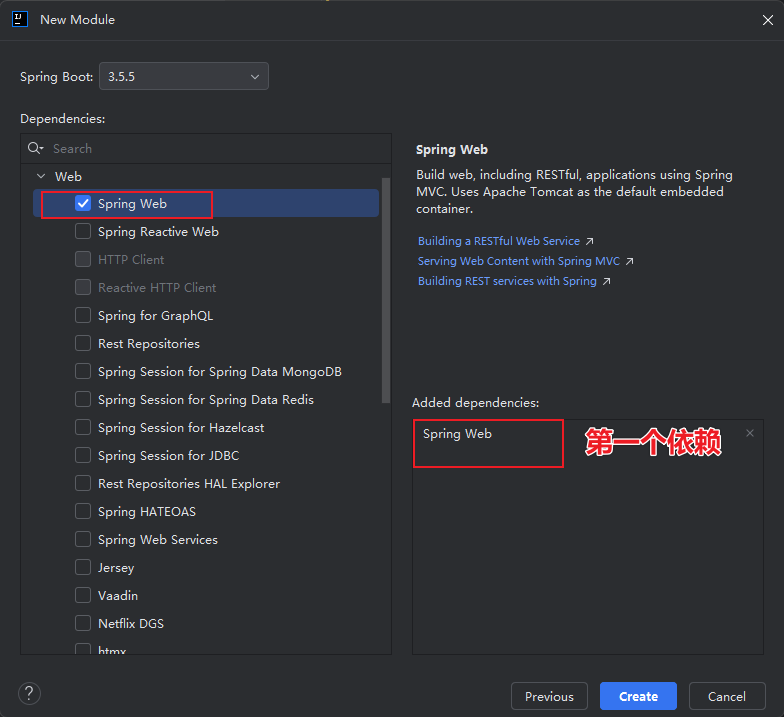This screenshot has width=784, height=717.
Task: Check the Netflix DGS checkbox
Action: pos(83,624)
